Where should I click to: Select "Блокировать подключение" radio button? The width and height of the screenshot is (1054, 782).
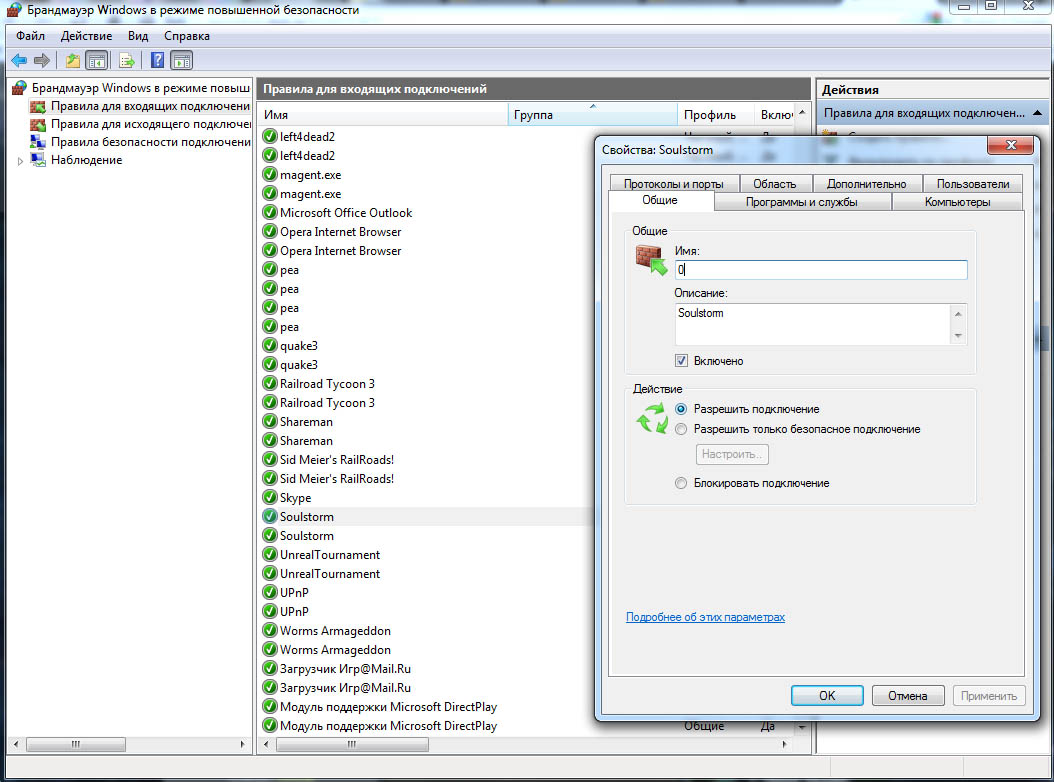click(681, 483)
